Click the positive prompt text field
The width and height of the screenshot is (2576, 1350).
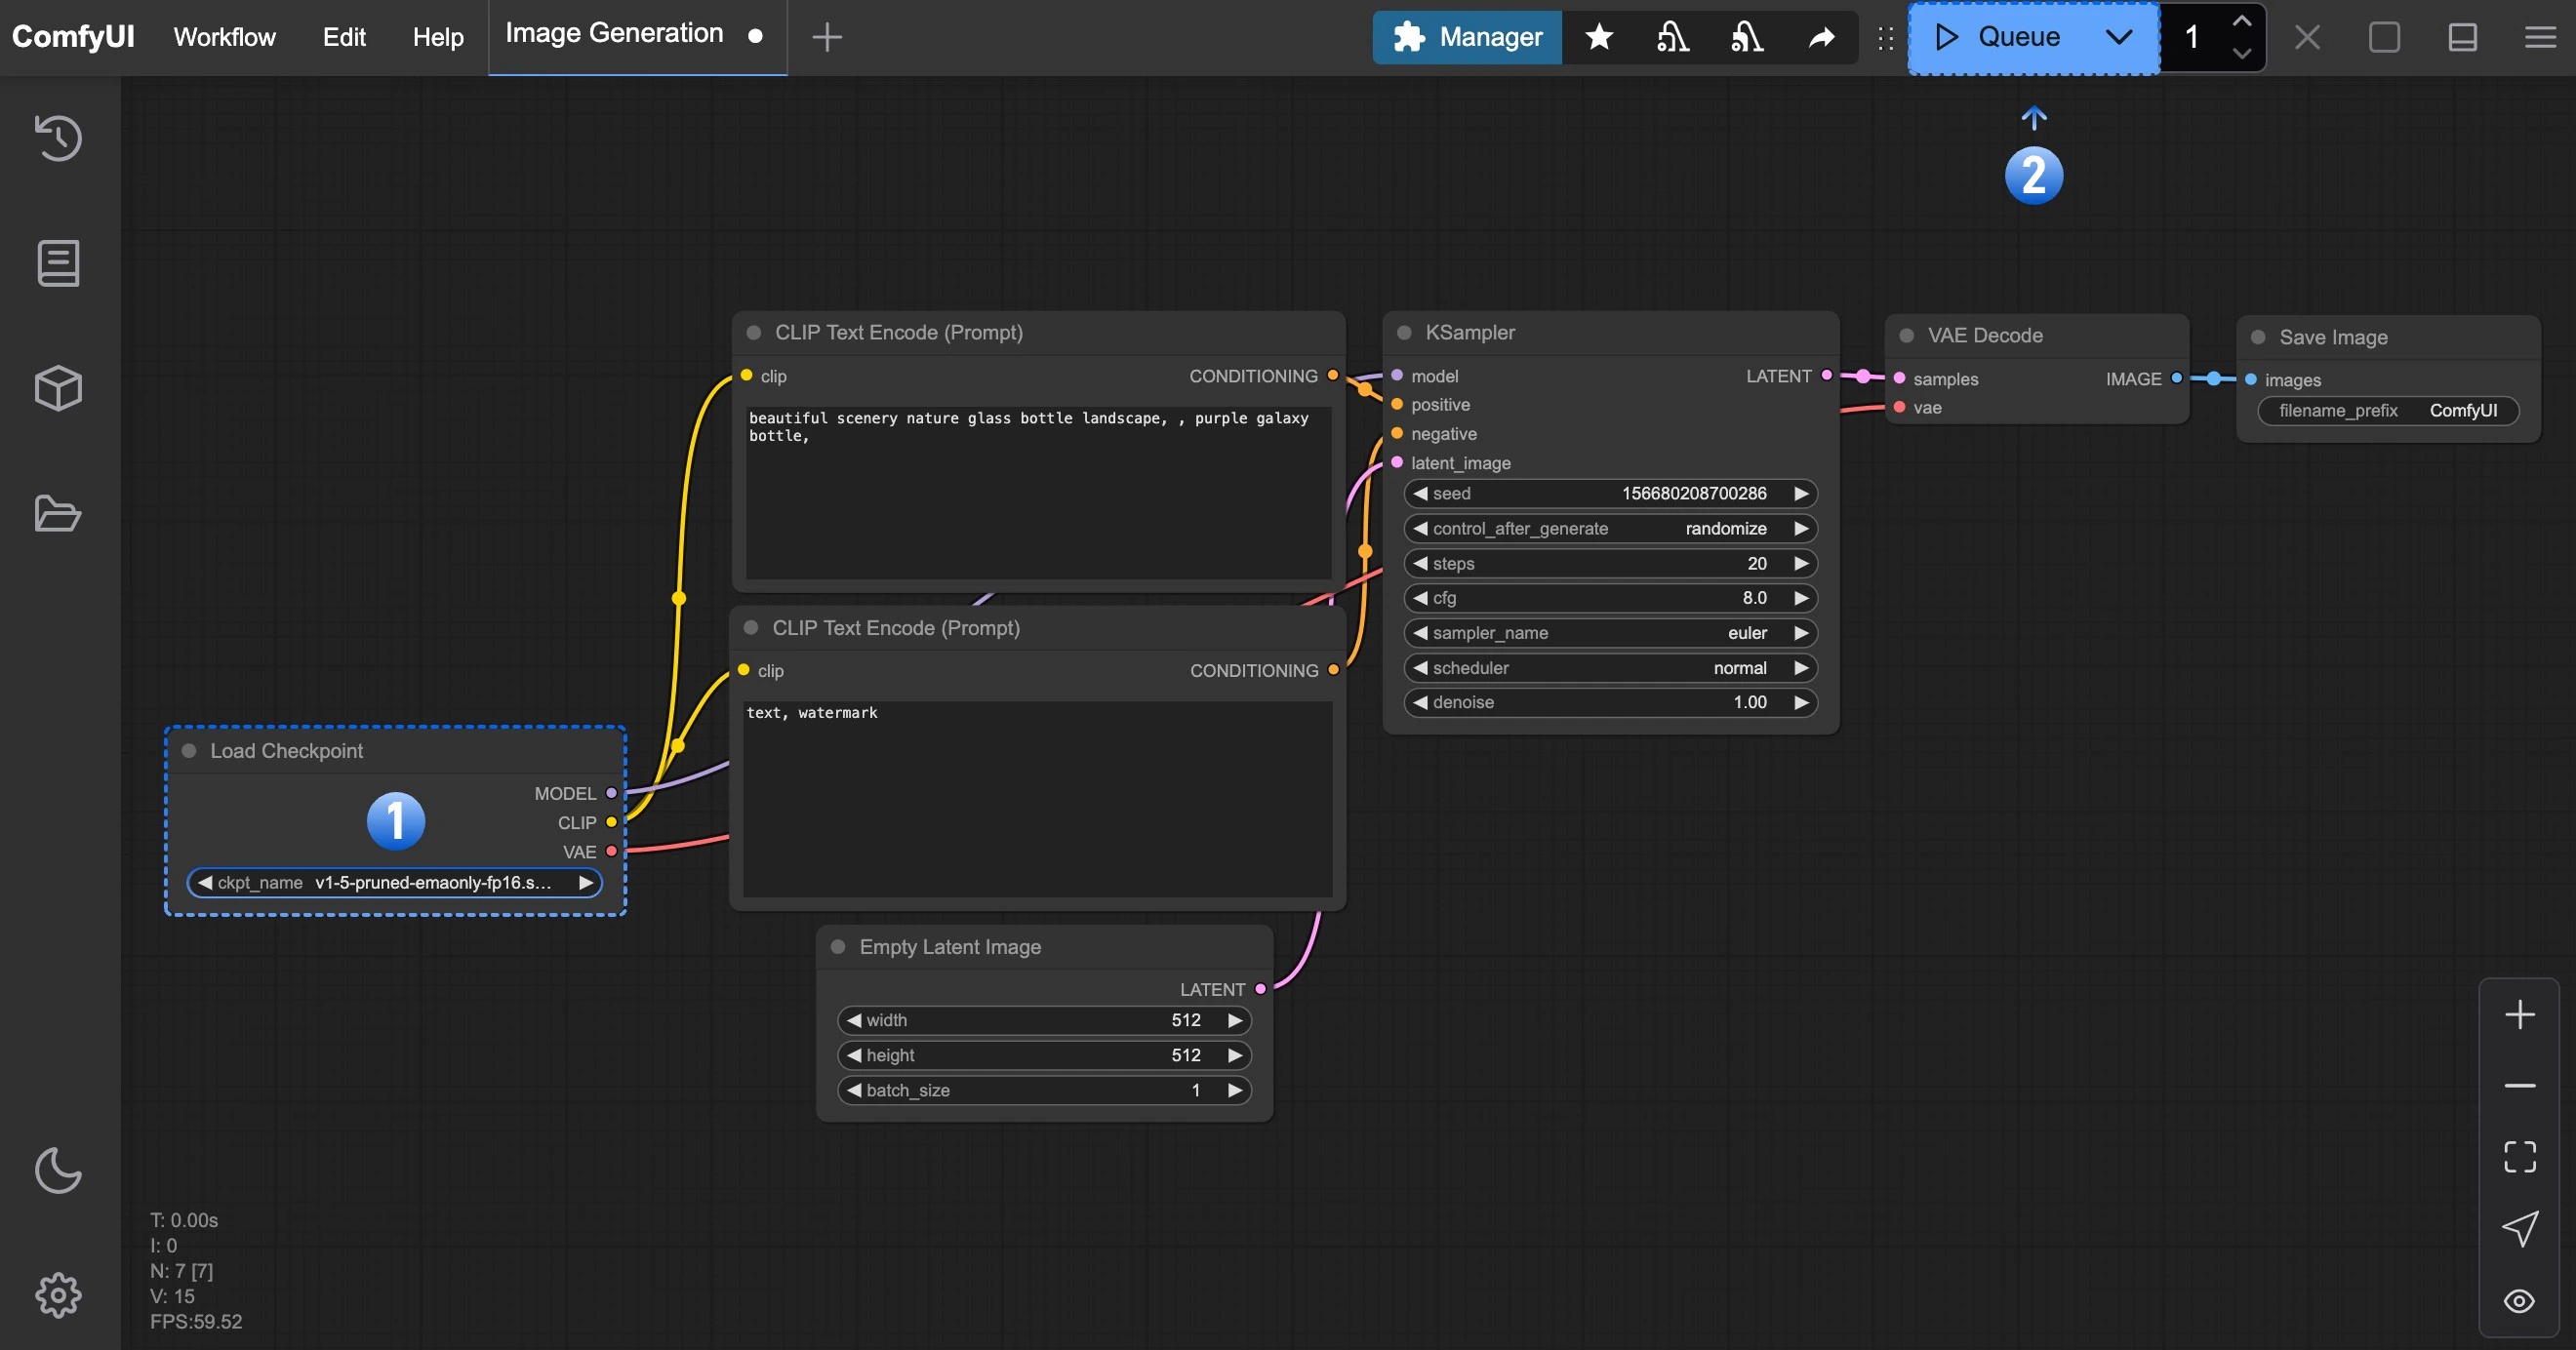pyautogui.click(x=1037, y=490)
